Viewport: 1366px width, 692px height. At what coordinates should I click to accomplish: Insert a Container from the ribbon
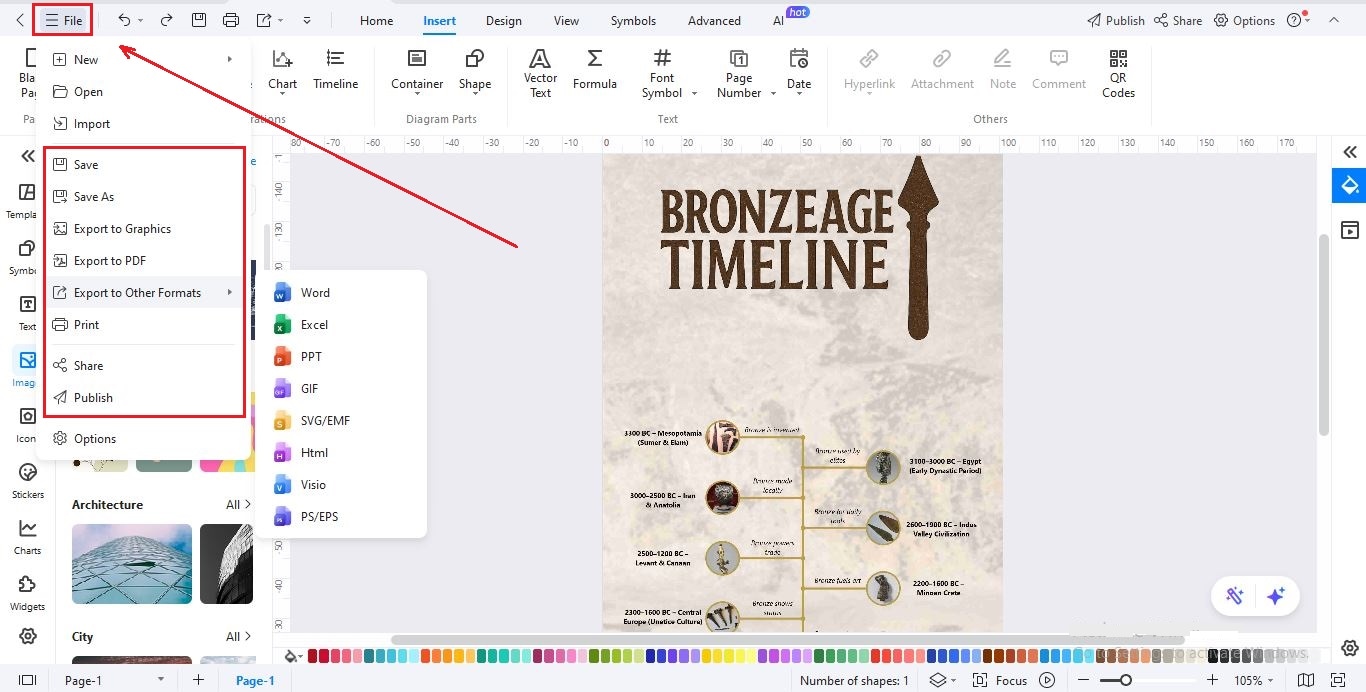[x=417, y=70]
